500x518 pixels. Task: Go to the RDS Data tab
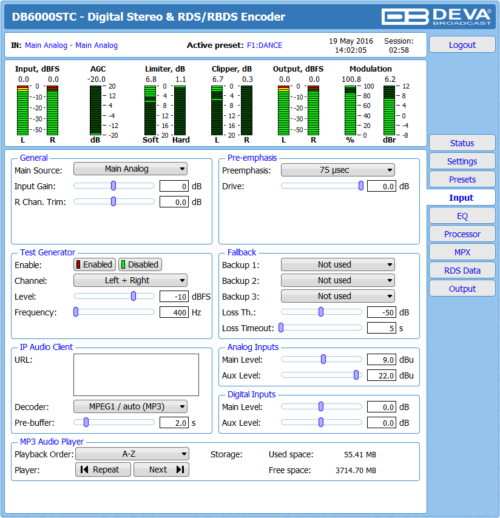462,270
